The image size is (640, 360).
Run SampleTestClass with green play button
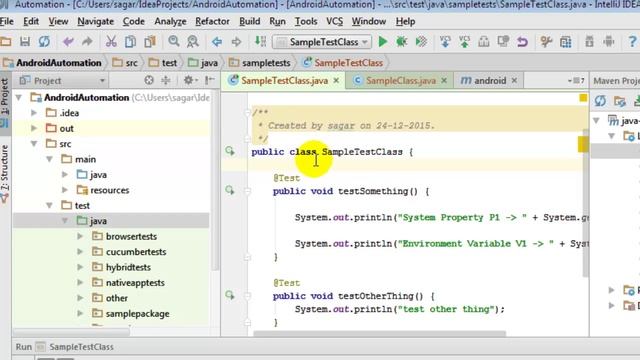click(382, 42)
